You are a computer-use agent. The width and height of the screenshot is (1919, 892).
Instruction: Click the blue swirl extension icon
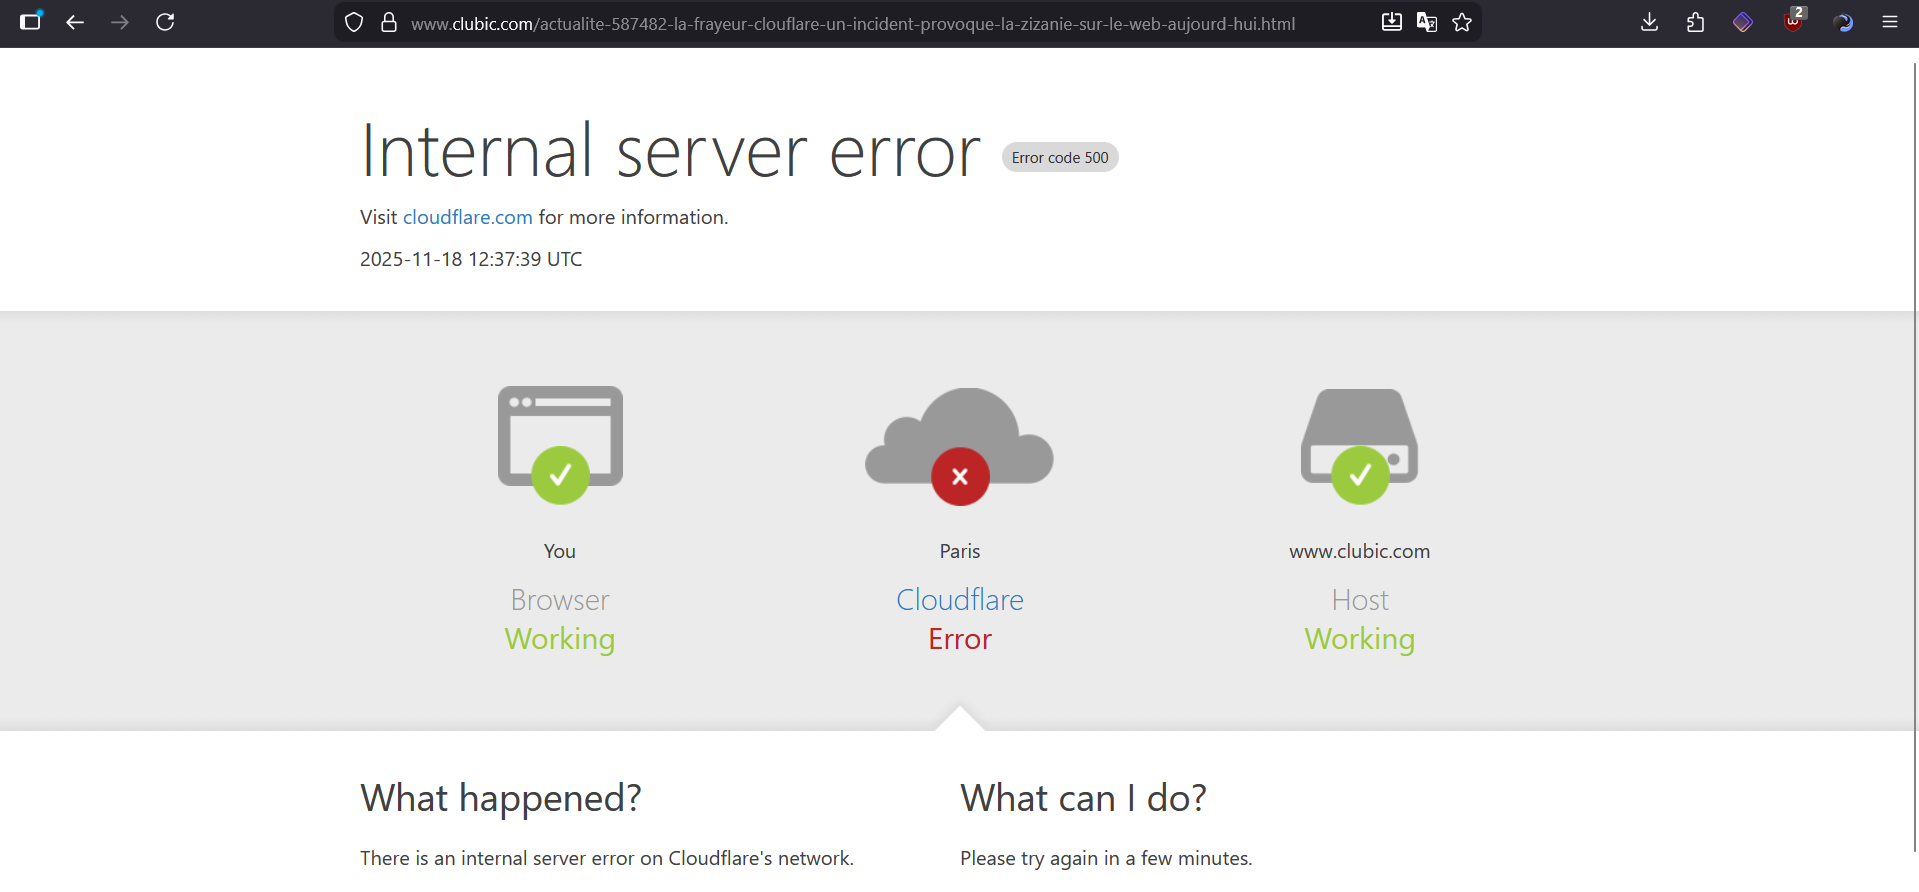pyautogui.click(x=1843, y=22)
